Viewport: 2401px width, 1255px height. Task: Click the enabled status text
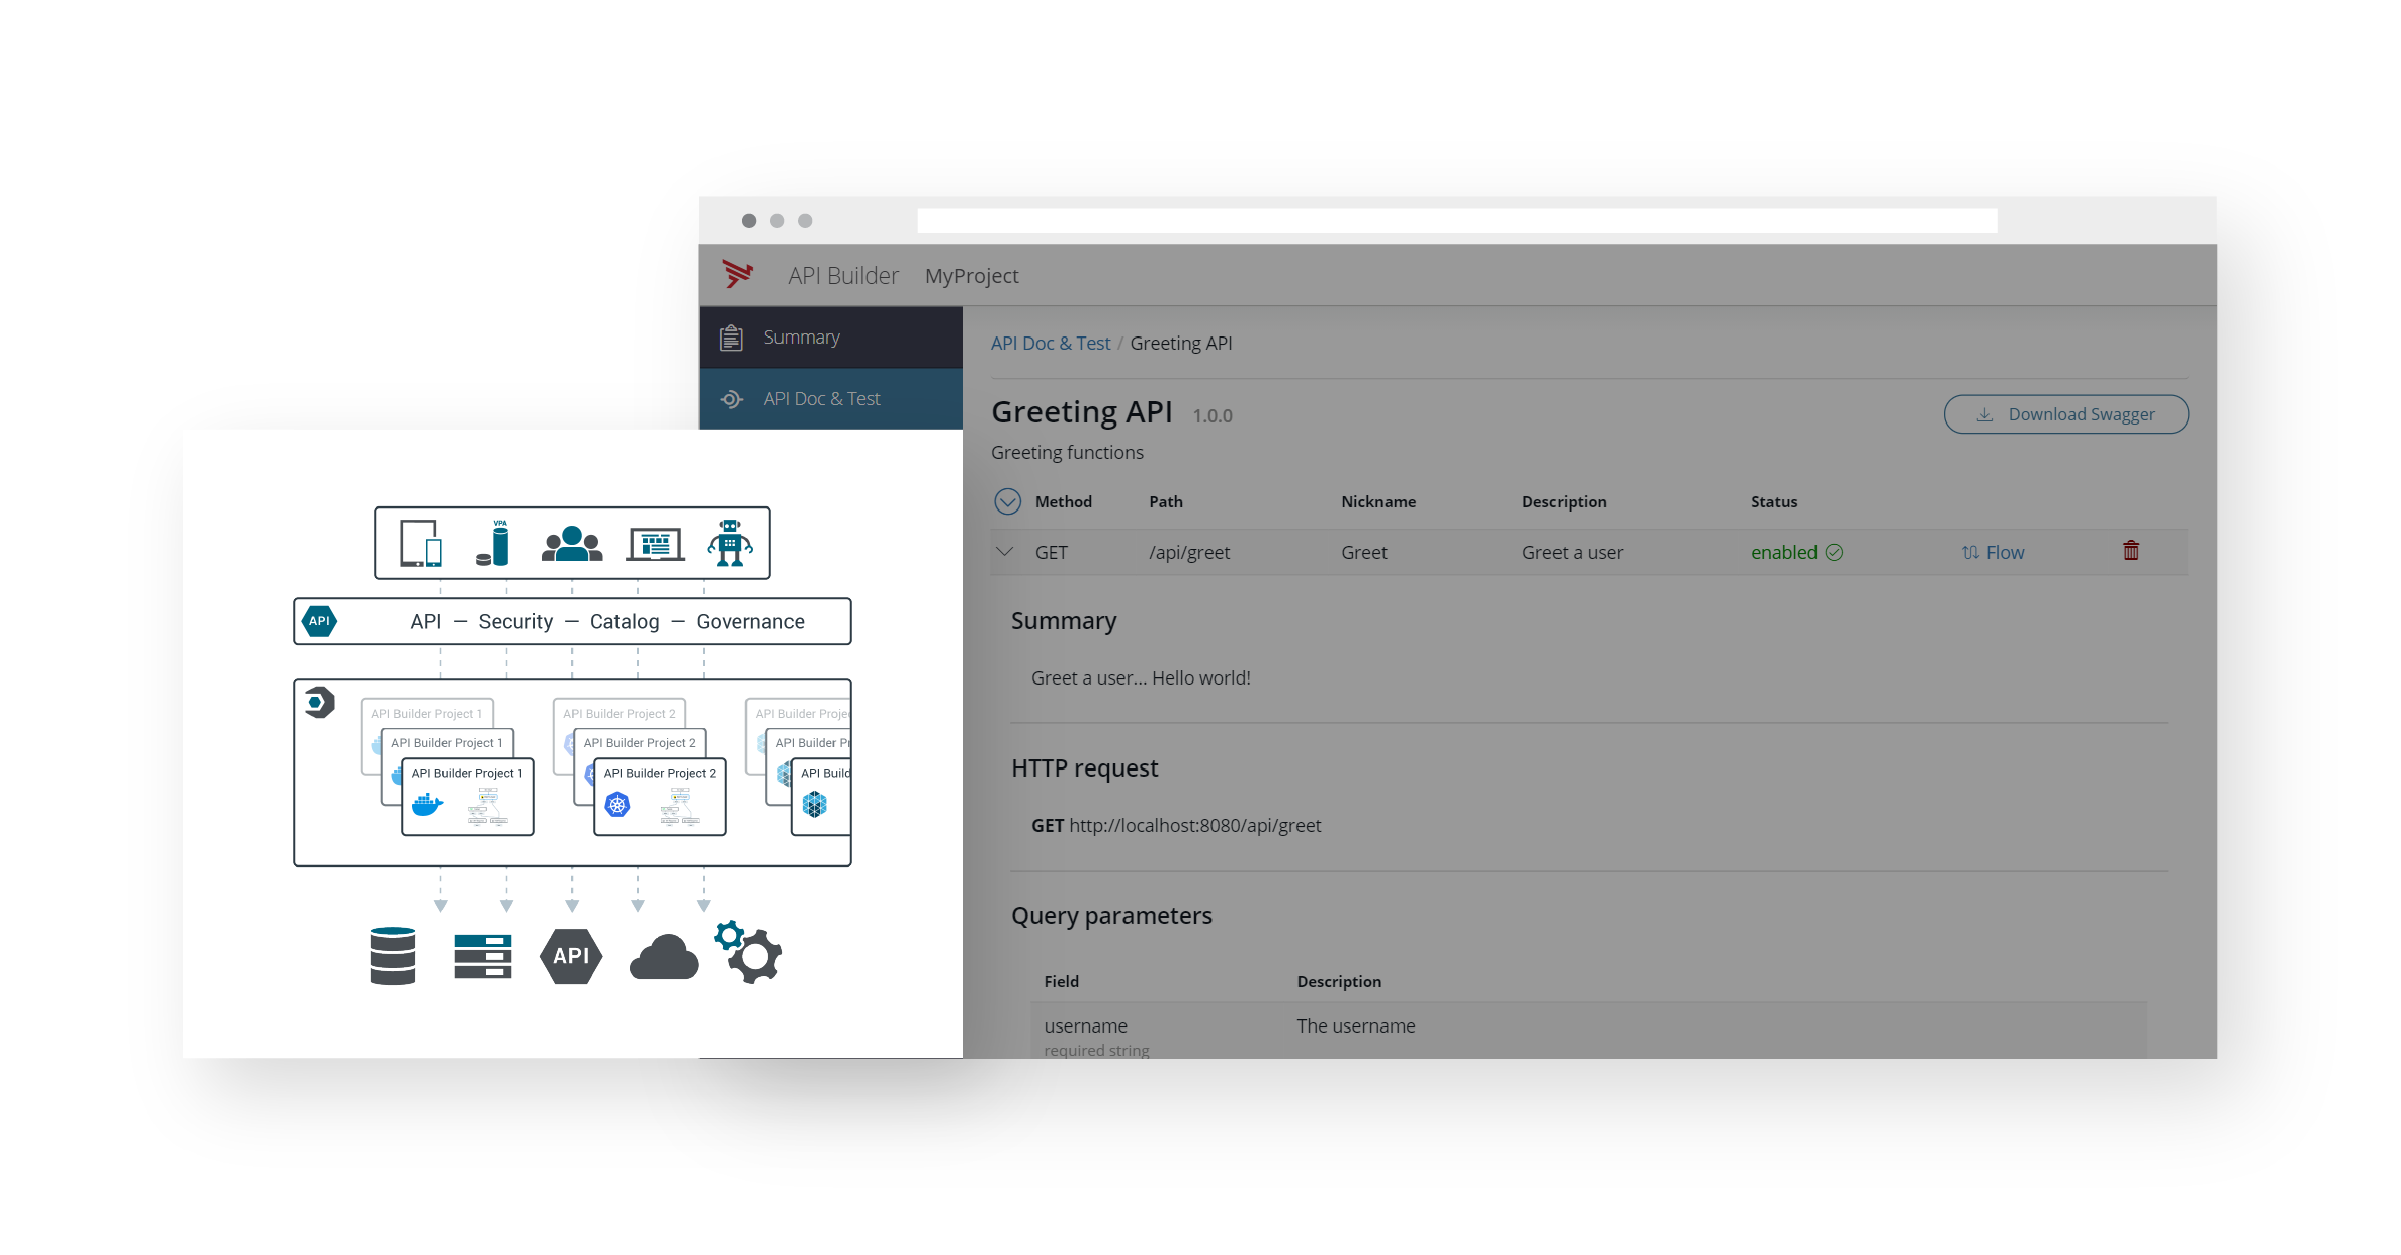tap(1784, 552)
